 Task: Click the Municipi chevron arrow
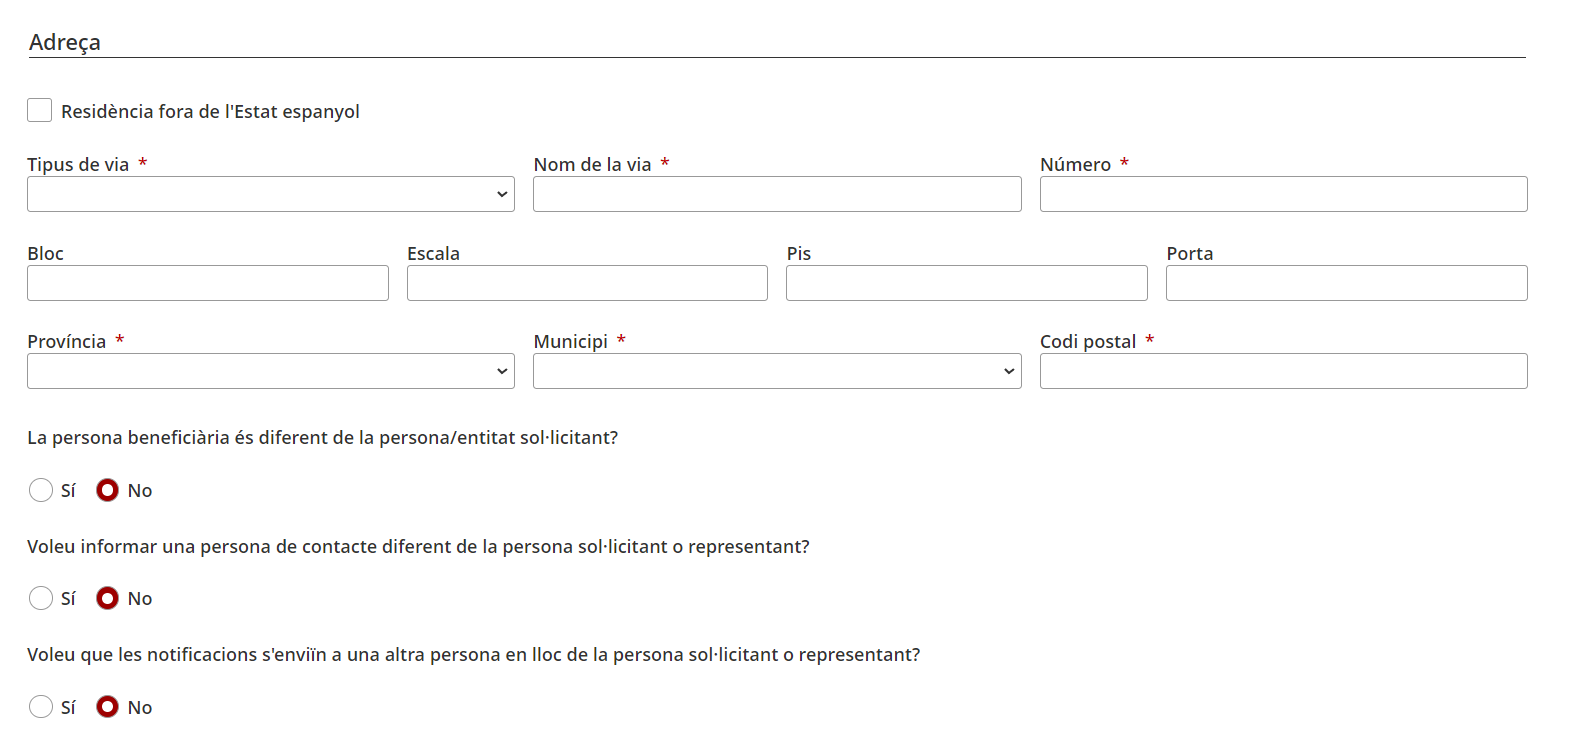point(1009,371)
